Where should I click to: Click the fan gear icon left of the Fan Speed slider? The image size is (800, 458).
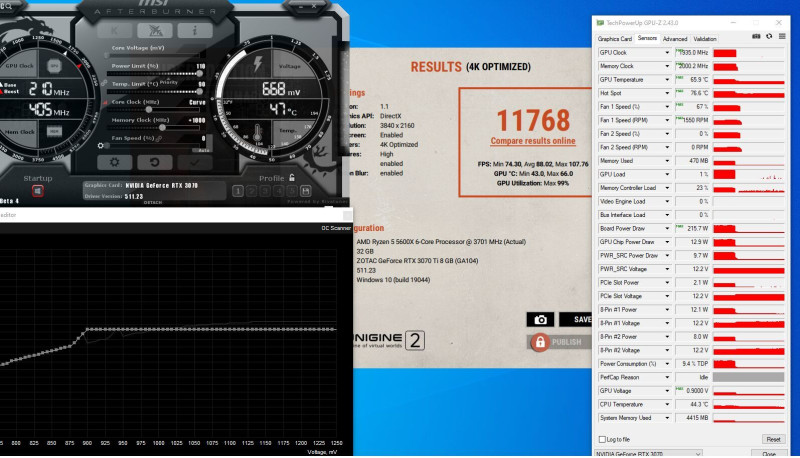(x=101, y=146)
